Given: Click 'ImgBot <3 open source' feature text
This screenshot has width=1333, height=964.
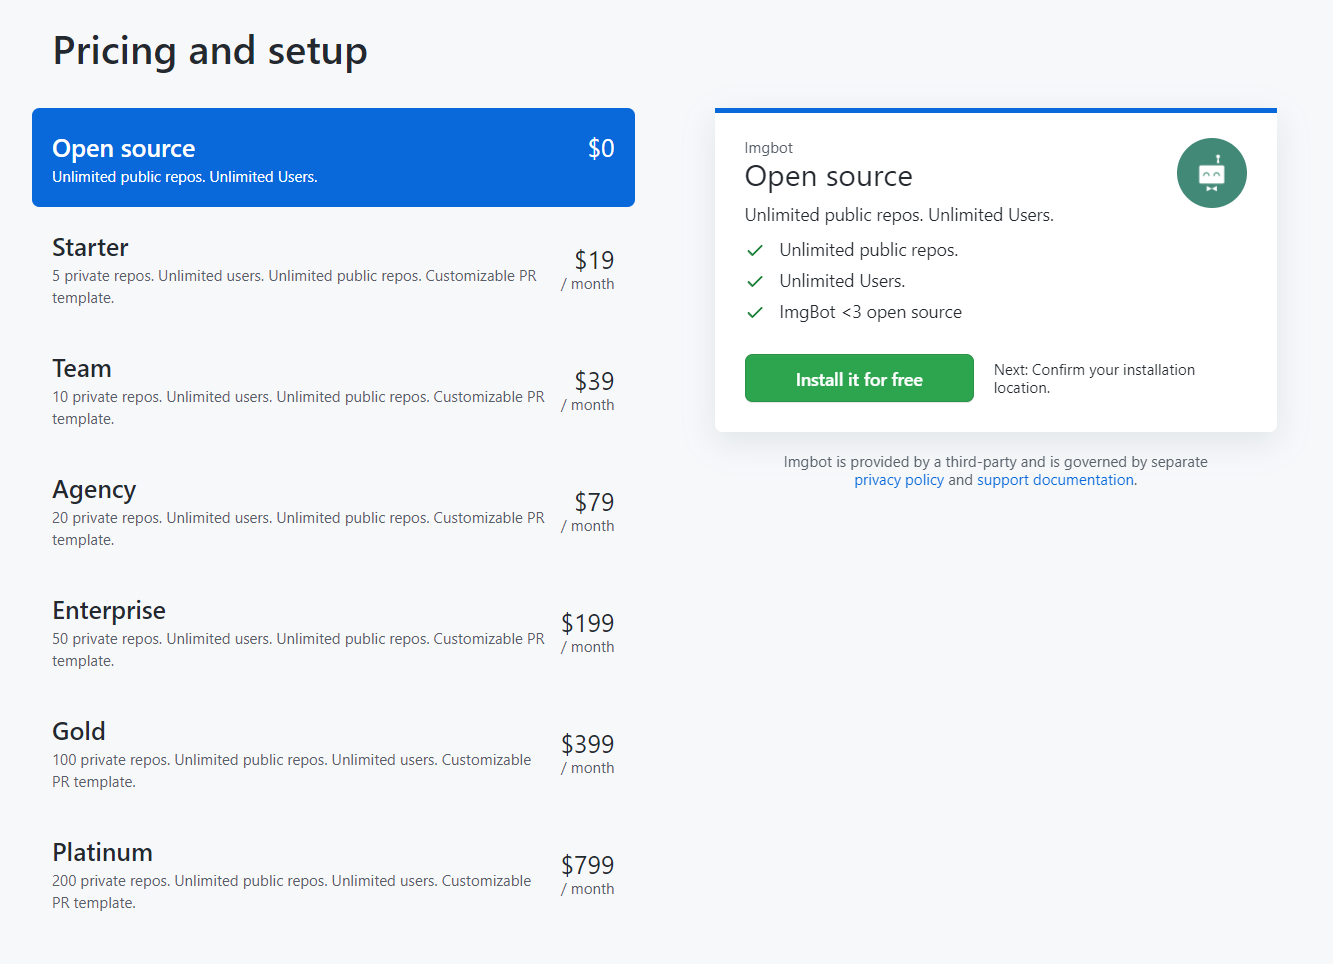Looking at the screenshot, I should point(870,312).
